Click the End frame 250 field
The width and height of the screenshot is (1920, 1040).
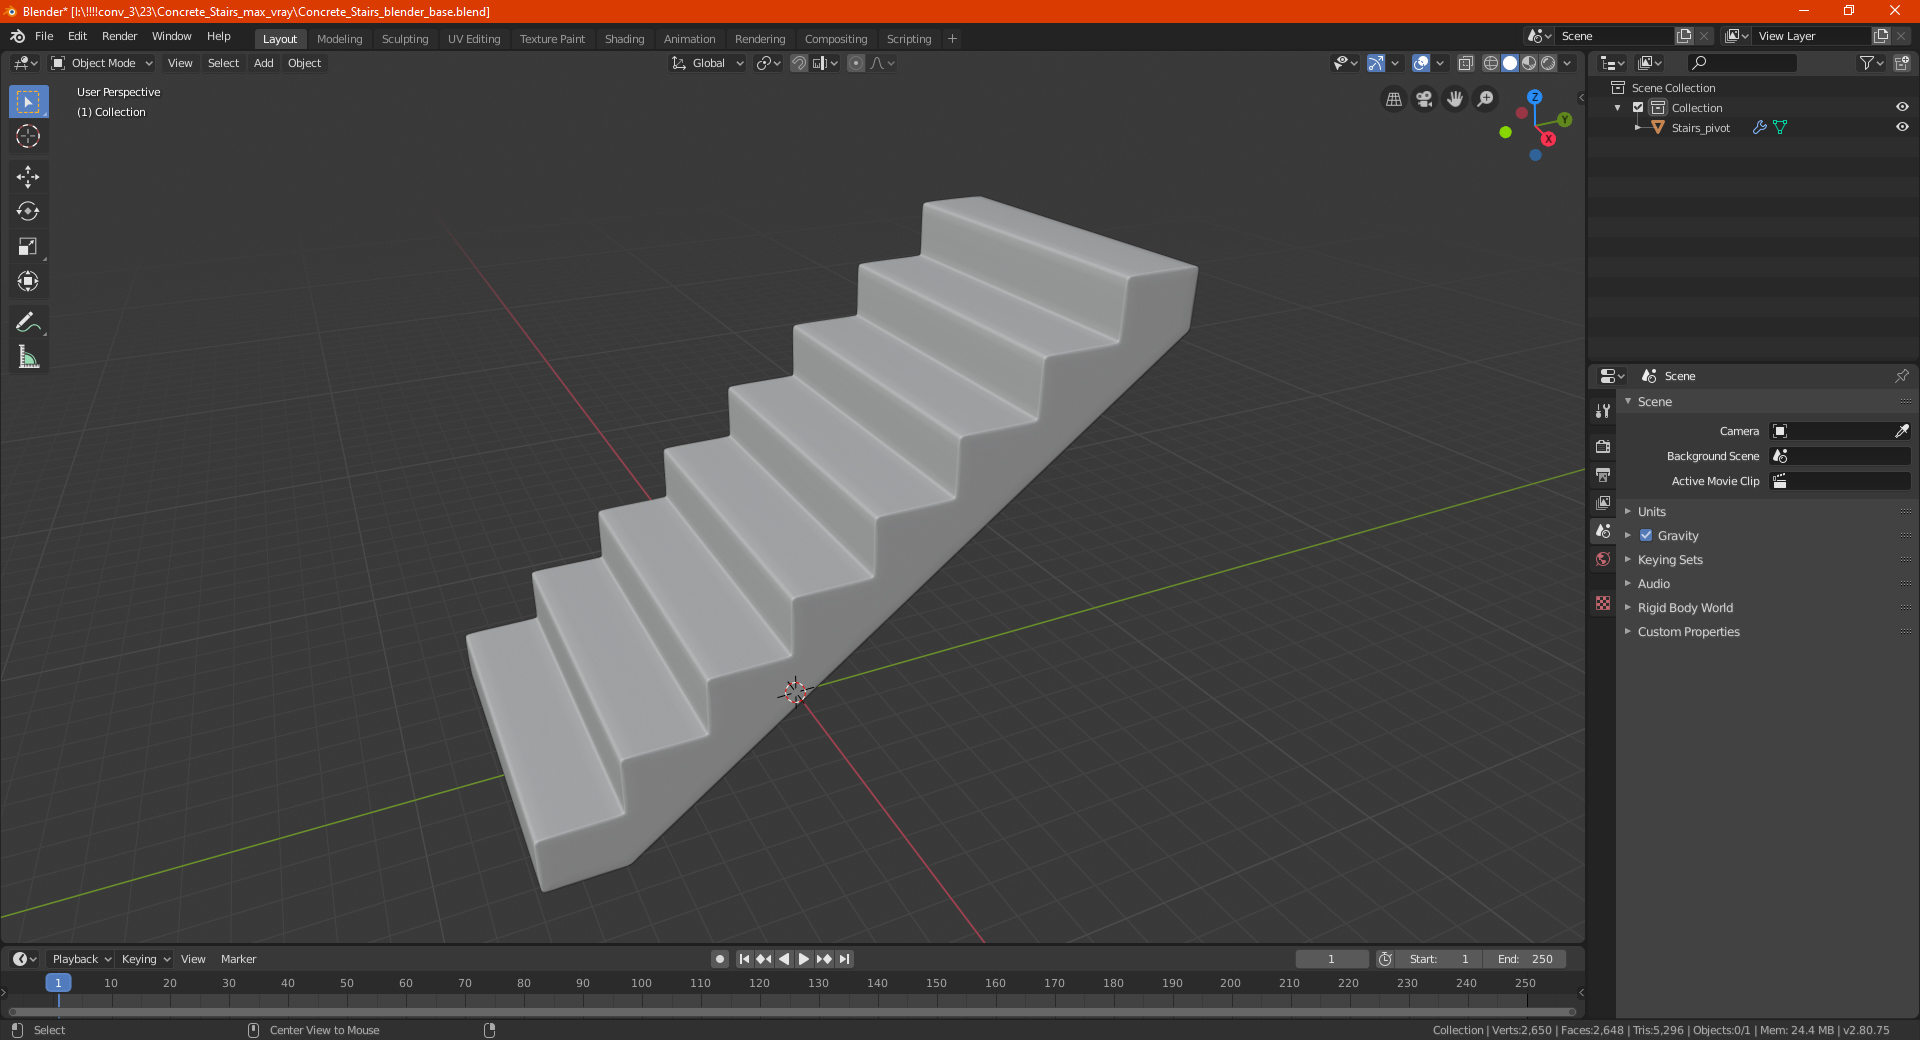click(1525, 959)
